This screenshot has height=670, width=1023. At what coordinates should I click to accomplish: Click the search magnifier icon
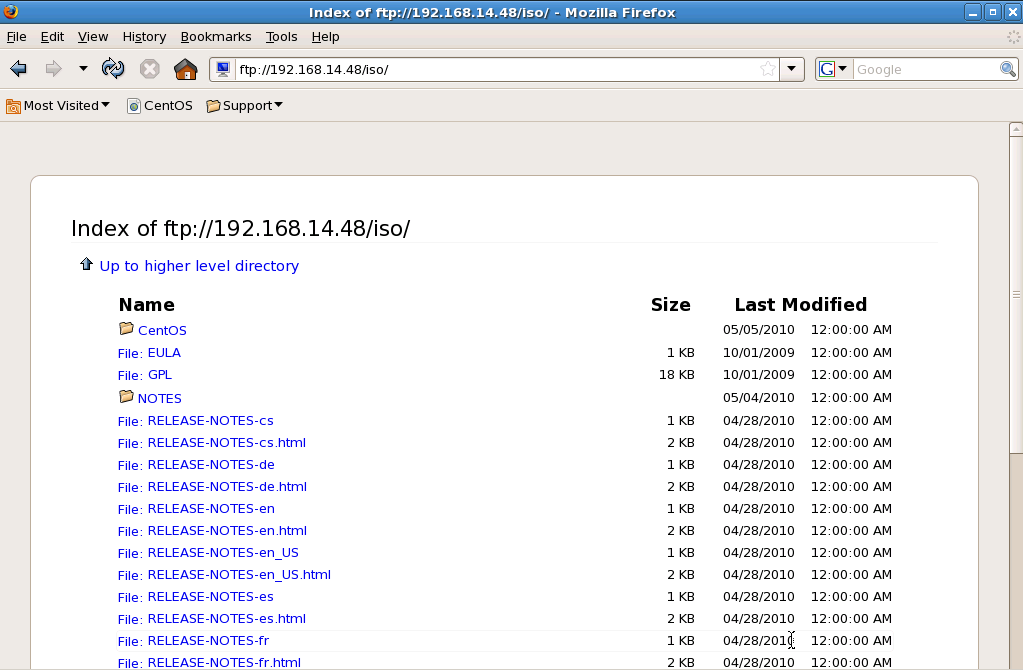point(1007,69)
